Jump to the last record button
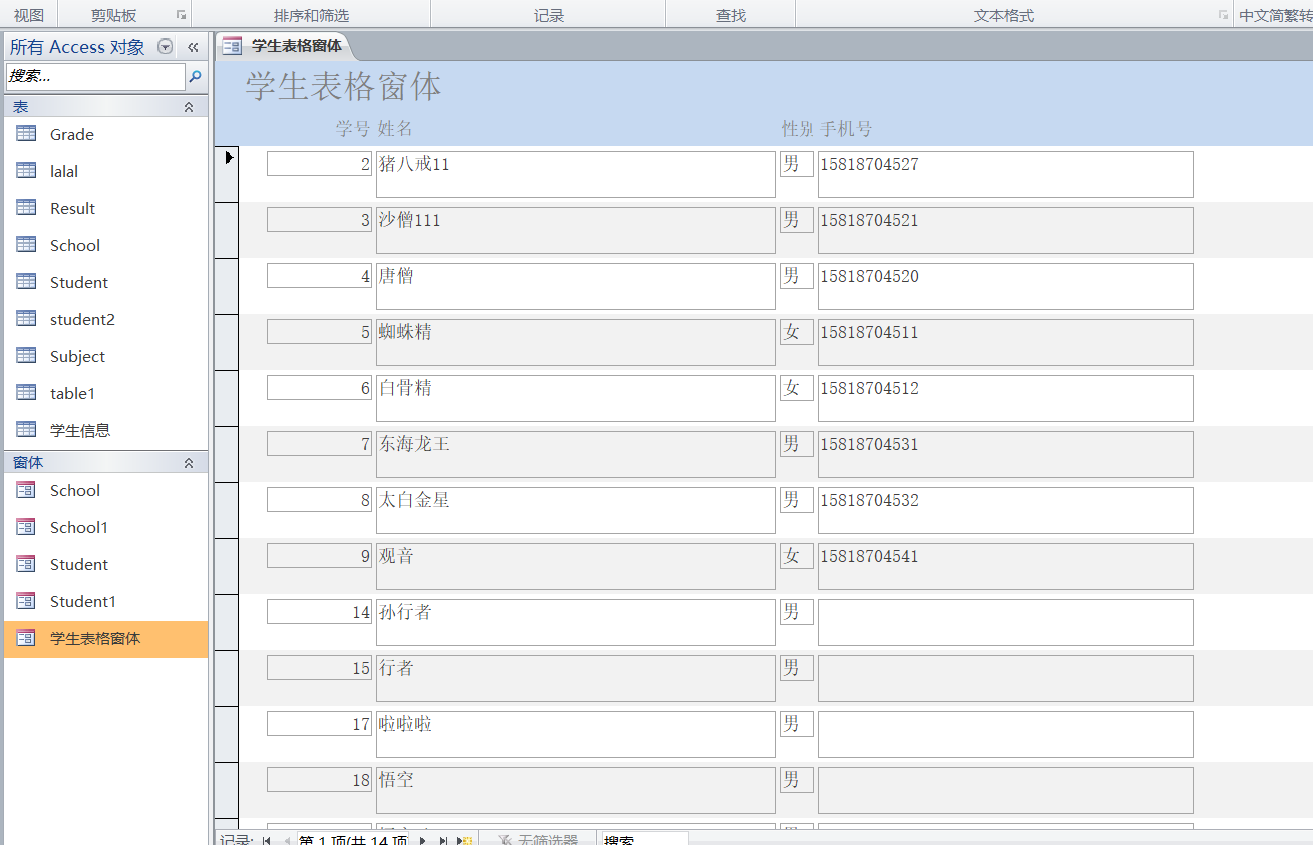The height and width of the screenshot is (845, 1313). click(x=443, y=841)
